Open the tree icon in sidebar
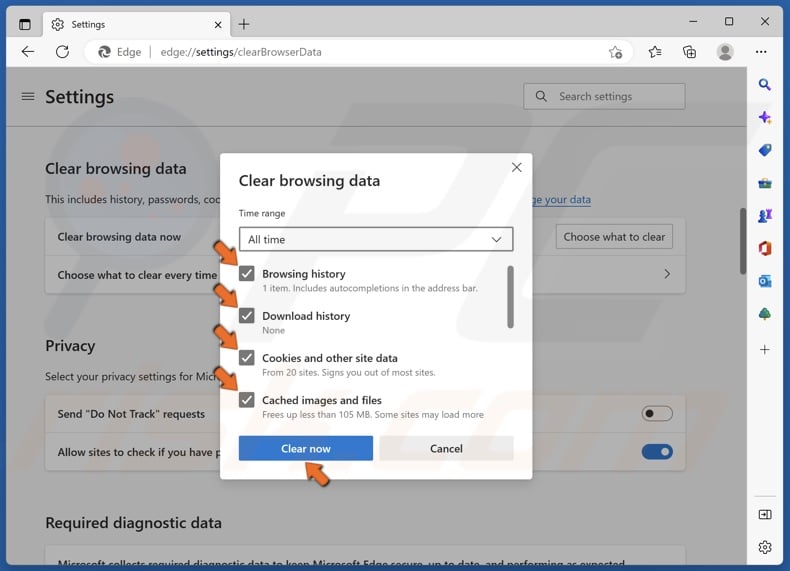Image resolution: width=790 pixels, height=571 pixels. click(765, 314)
